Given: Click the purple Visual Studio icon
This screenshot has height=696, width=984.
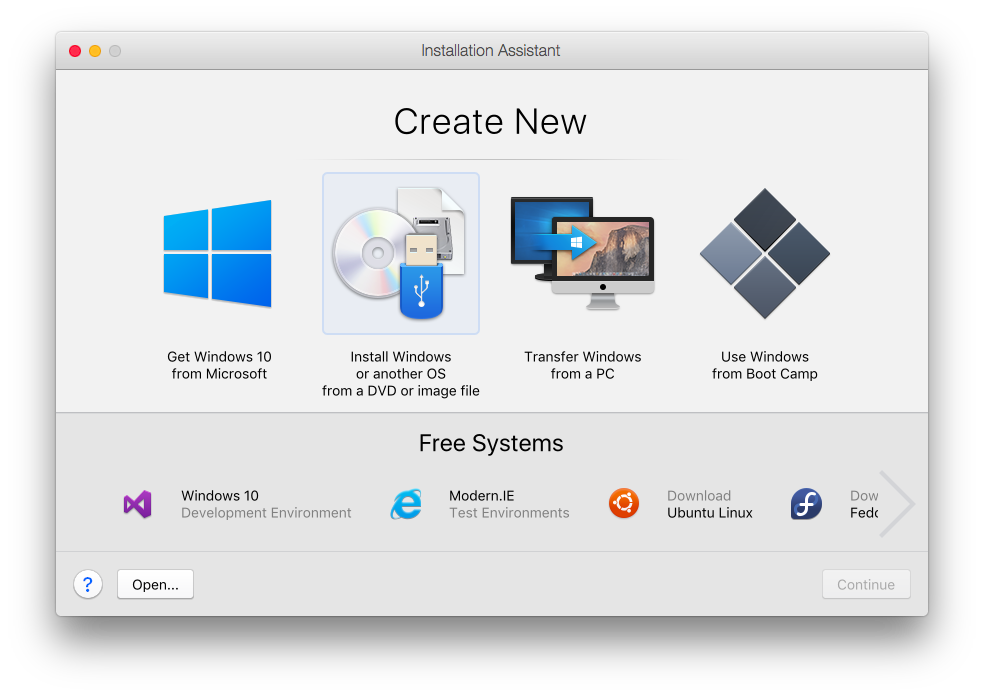Looking at the screenshot, I should (x=137, y=504).
